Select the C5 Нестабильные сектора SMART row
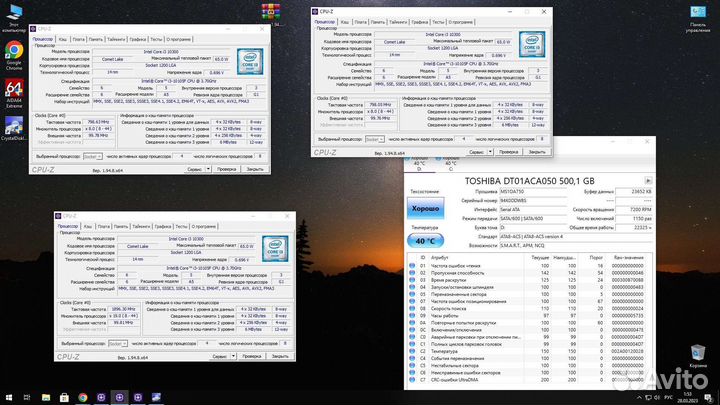 (x=528, y=366)
